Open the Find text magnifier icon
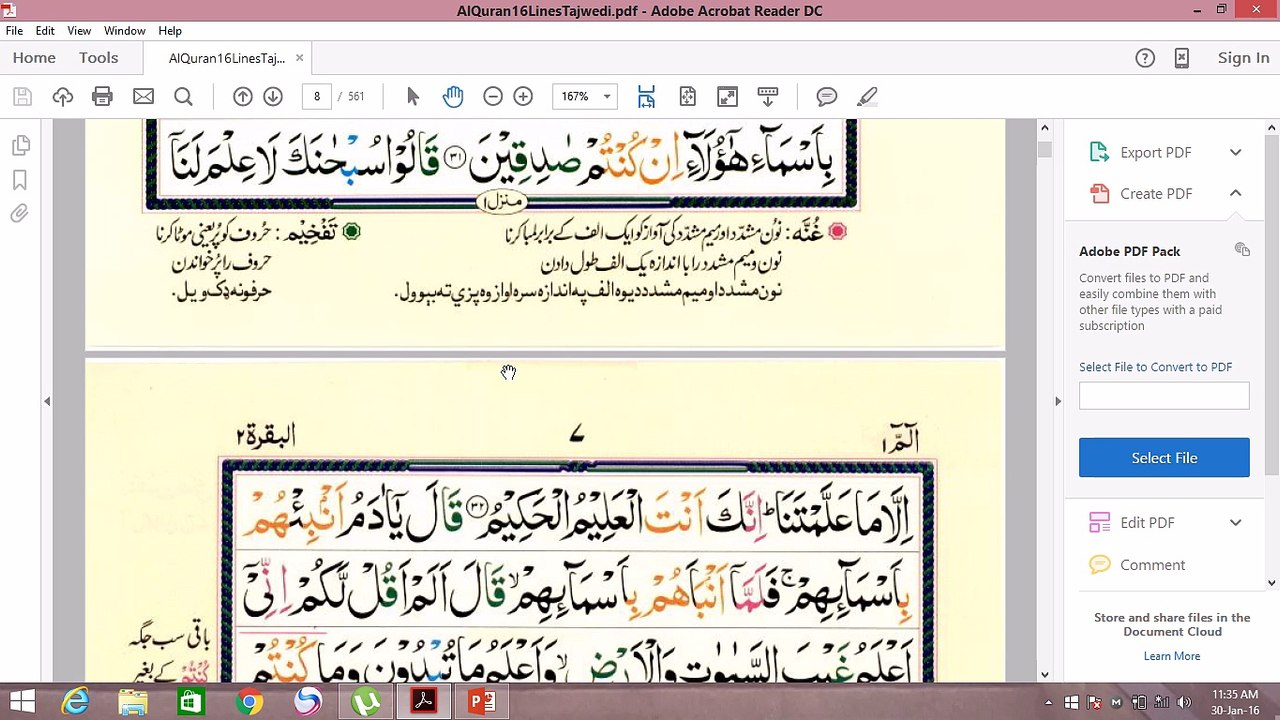The height and width of the screenshot is (720, 1280). point(183,96)
